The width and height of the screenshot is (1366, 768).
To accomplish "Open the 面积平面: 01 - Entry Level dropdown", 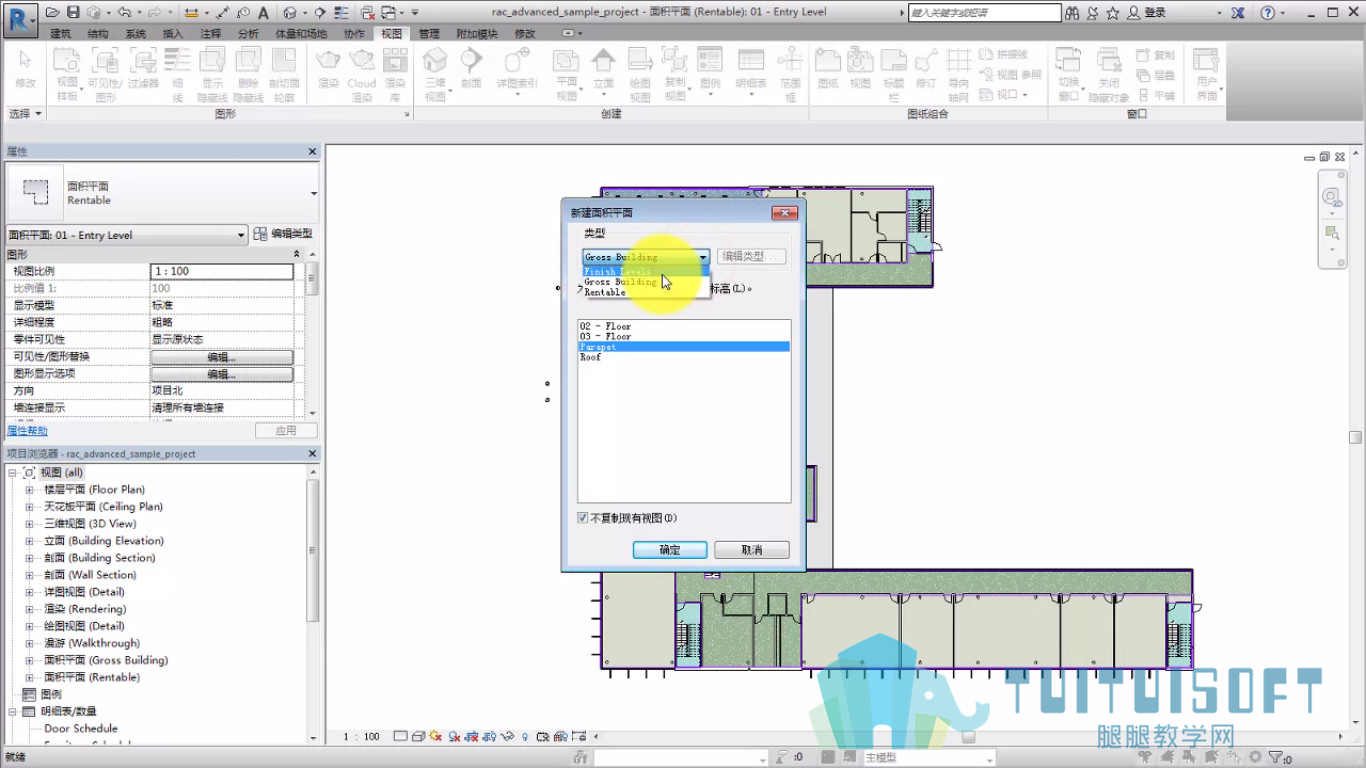I will pyautogui.click(x=127, y=235).
